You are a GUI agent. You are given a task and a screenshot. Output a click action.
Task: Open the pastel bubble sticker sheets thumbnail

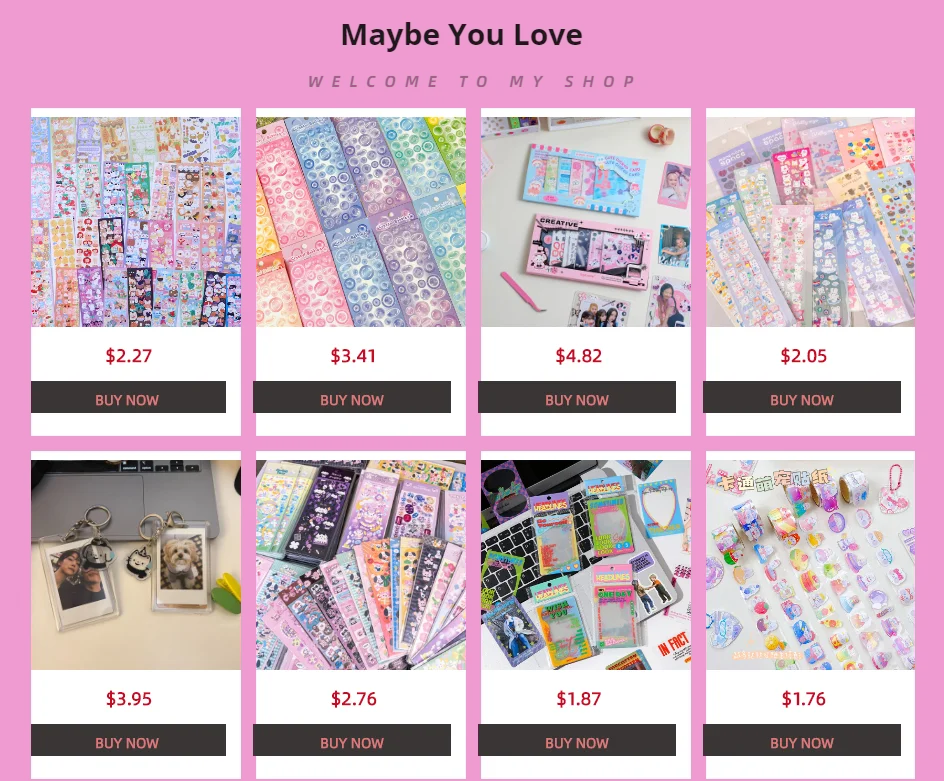(x=361, y=222)
